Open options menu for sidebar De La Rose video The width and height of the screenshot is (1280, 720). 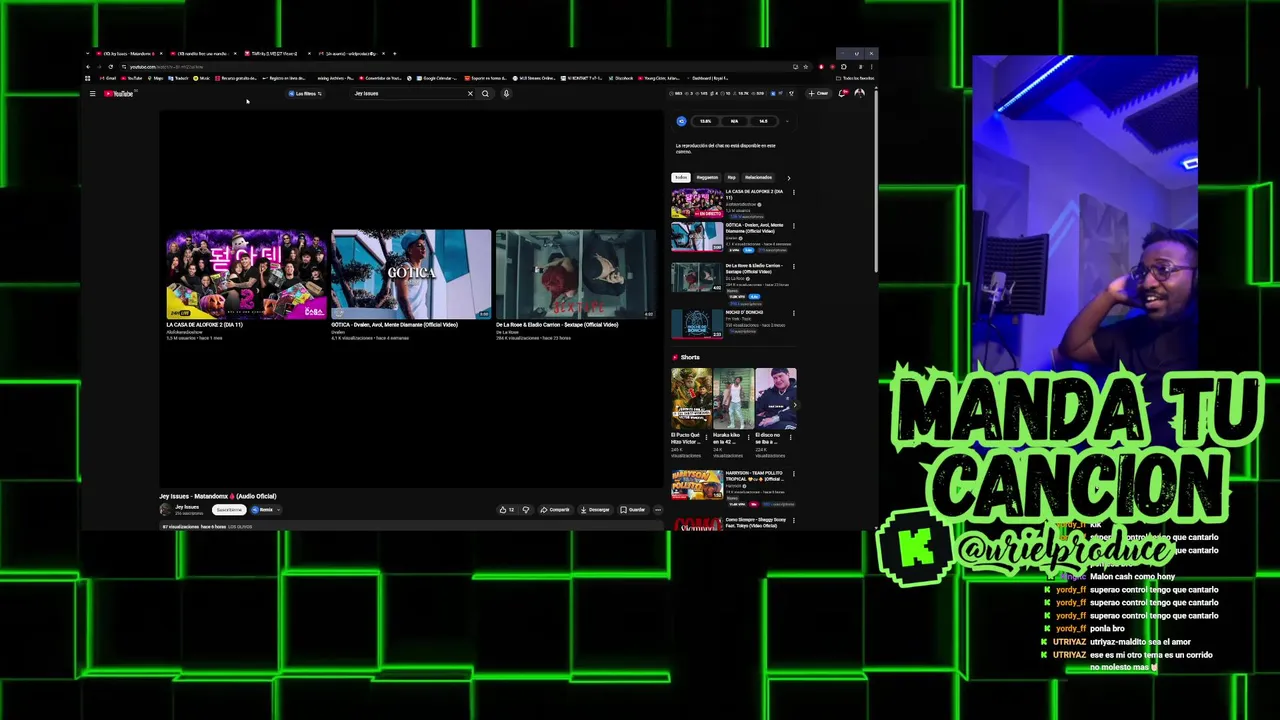[x=794, y=267]
